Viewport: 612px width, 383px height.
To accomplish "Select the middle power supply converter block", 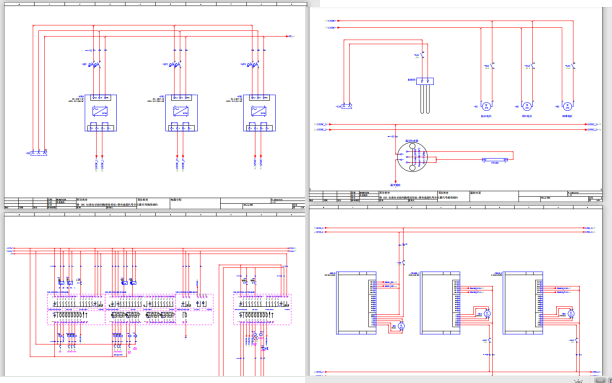I will click(181, 113).
